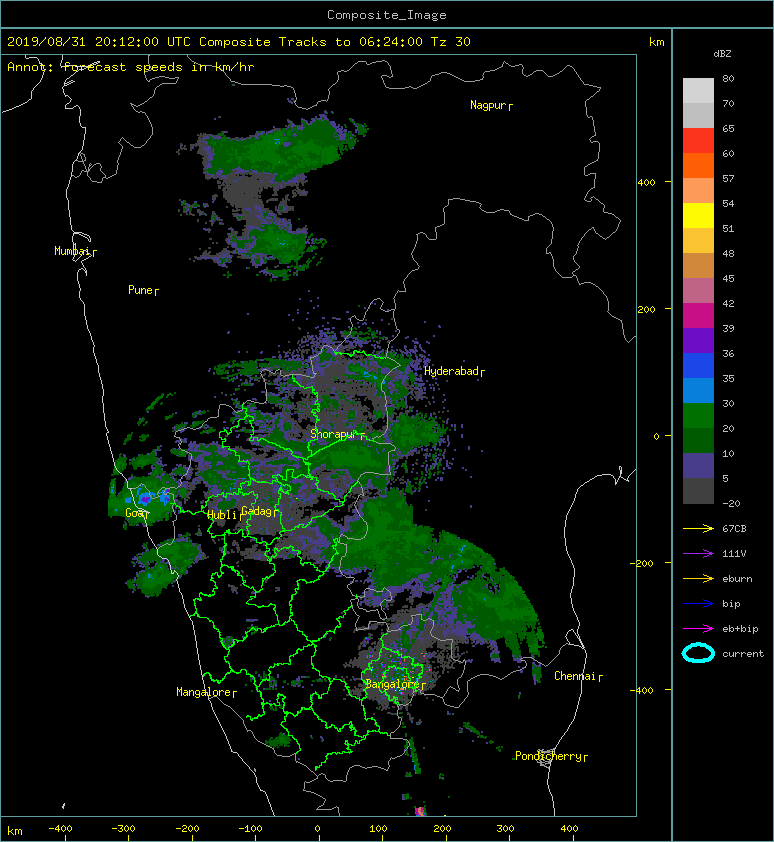
Task: Click the blue storm cell near Goa
Action: (x=146, y=497)
